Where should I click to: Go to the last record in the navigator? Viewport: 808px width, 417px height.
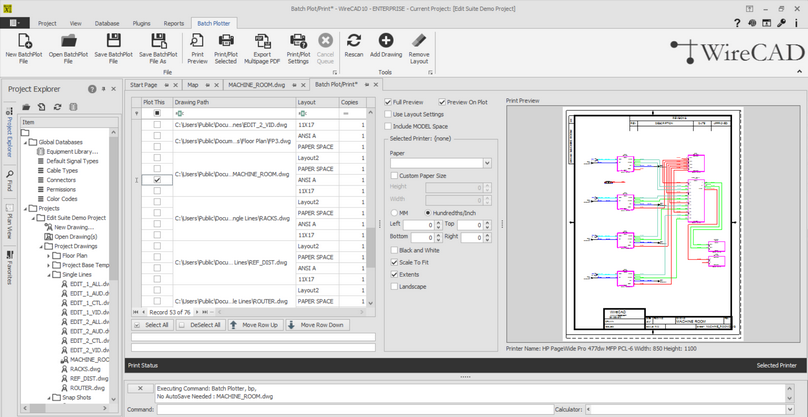click(205, 312)
